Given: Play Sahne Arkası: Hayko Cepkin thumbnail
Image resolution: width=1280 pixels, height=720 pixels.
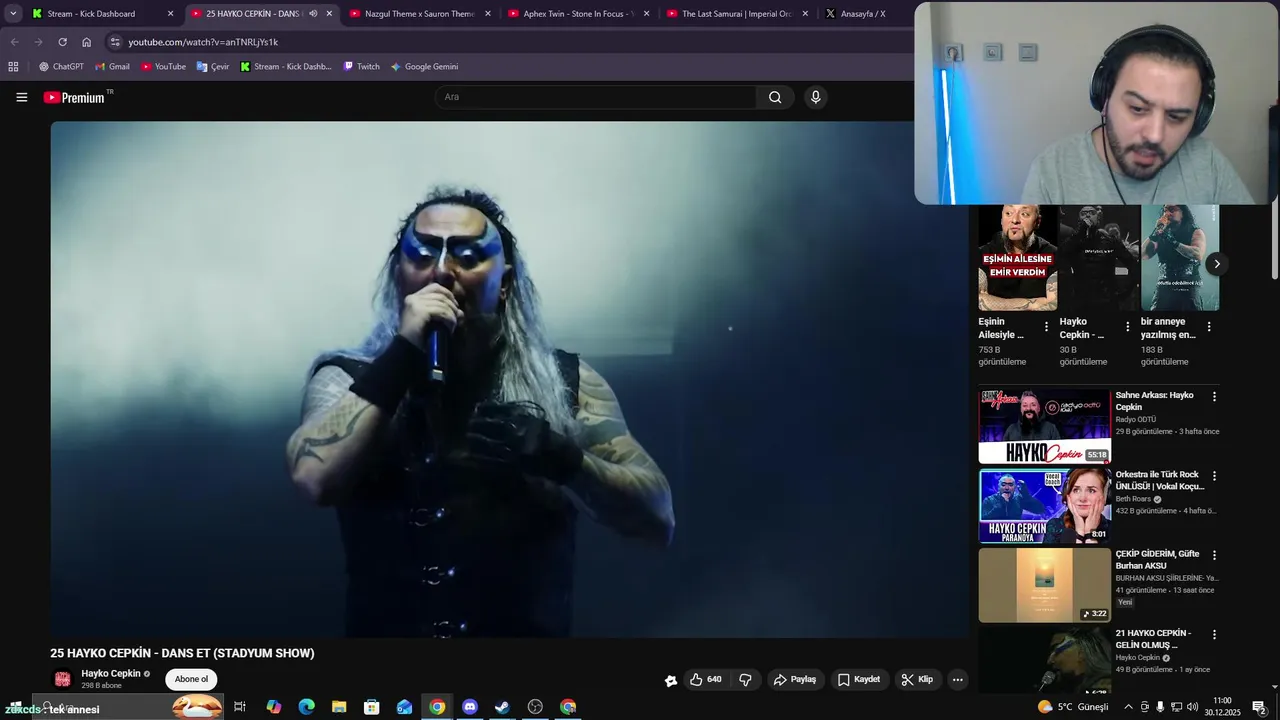Looking at the screenshot, I should [x=1044, y=426].
